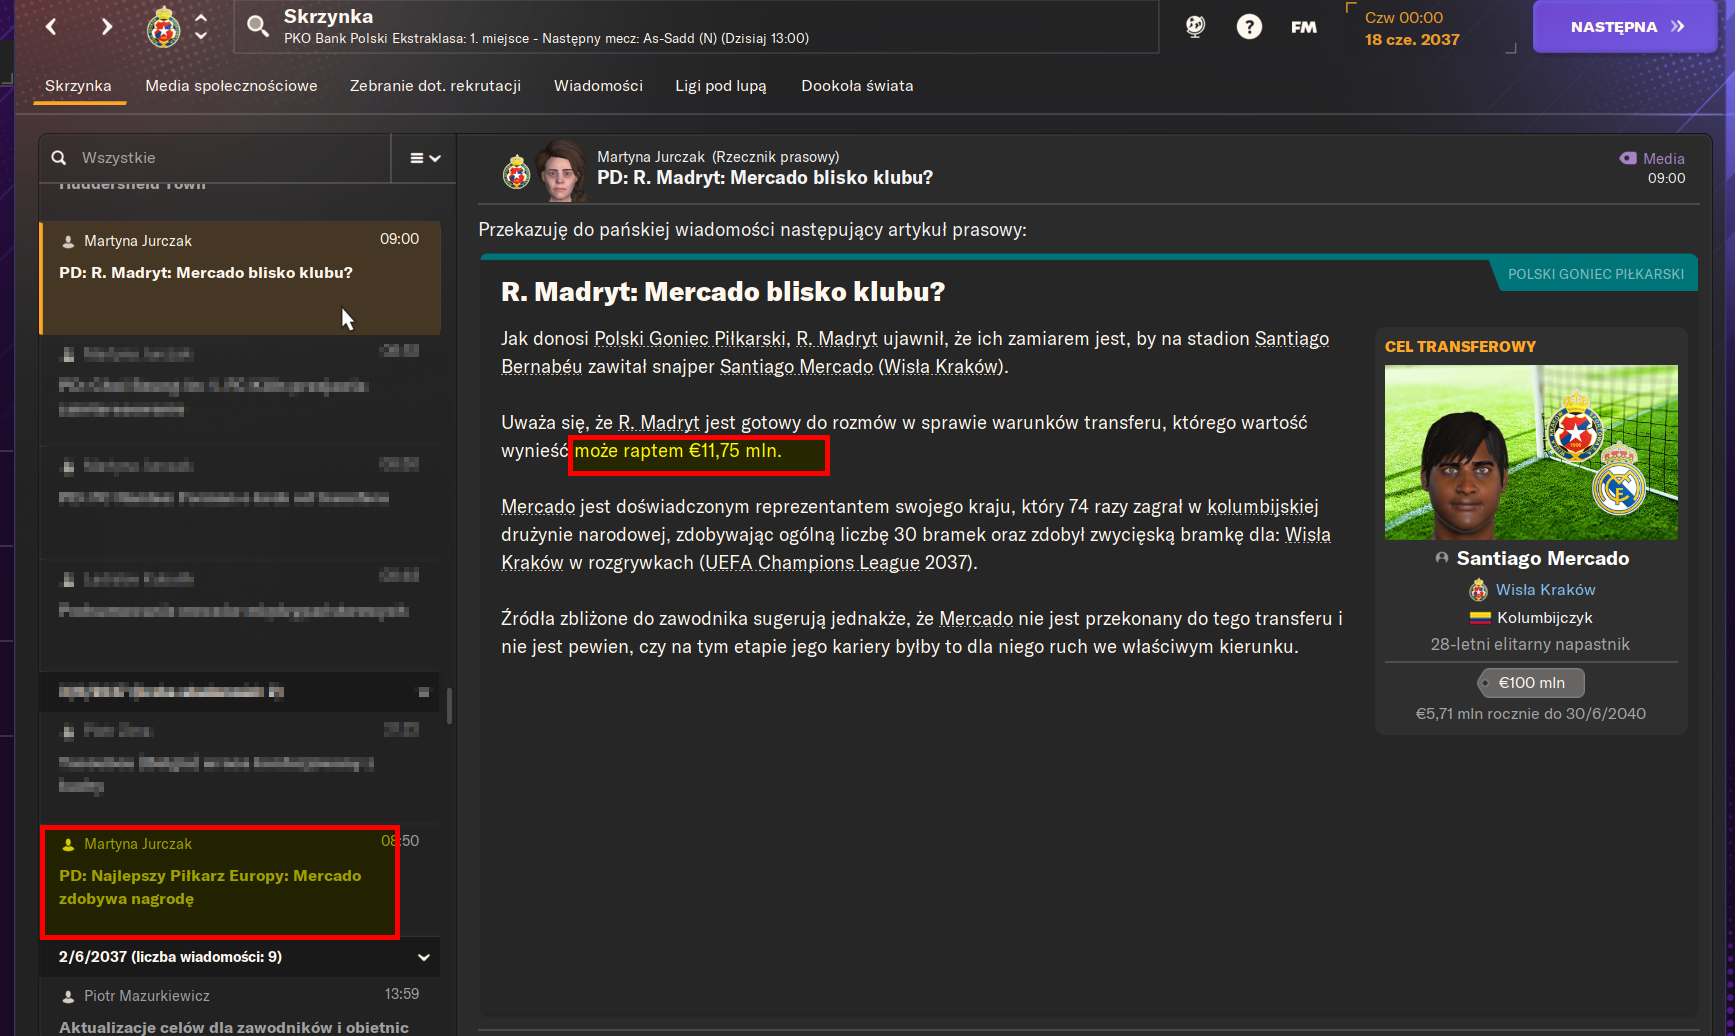Click the back navigation arrow
1735x1036 pixels.
52,27
